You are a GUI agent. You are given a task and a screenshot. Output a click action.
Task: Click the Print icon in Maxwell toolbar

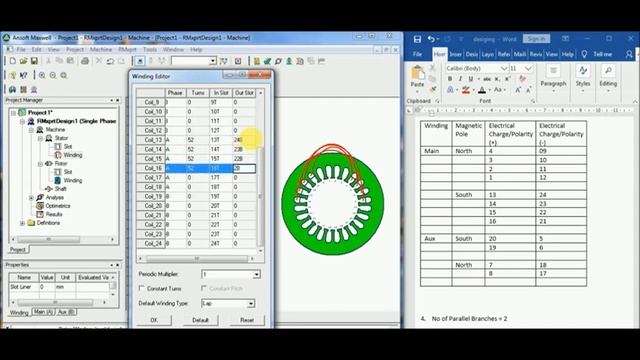85,61
